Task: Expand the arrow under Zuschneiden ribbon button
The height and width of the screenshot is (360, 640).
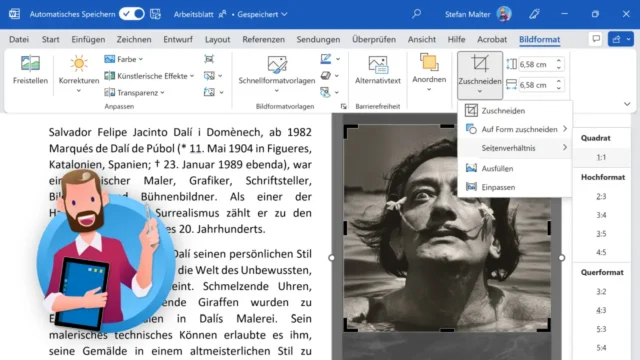Action: click(480, 92)
